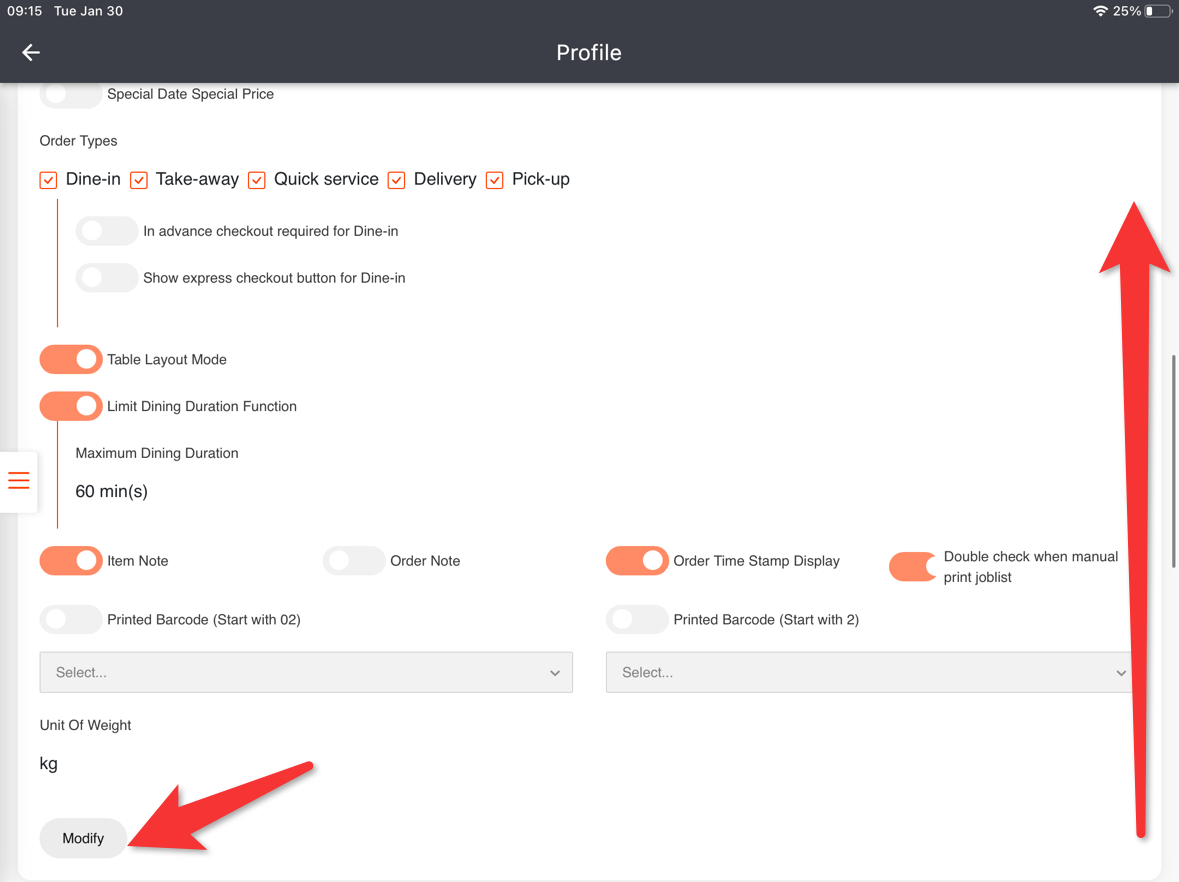
Task: Toggle double check when manual print joblist
Action: pyautogui.click(x=912, y=567)
